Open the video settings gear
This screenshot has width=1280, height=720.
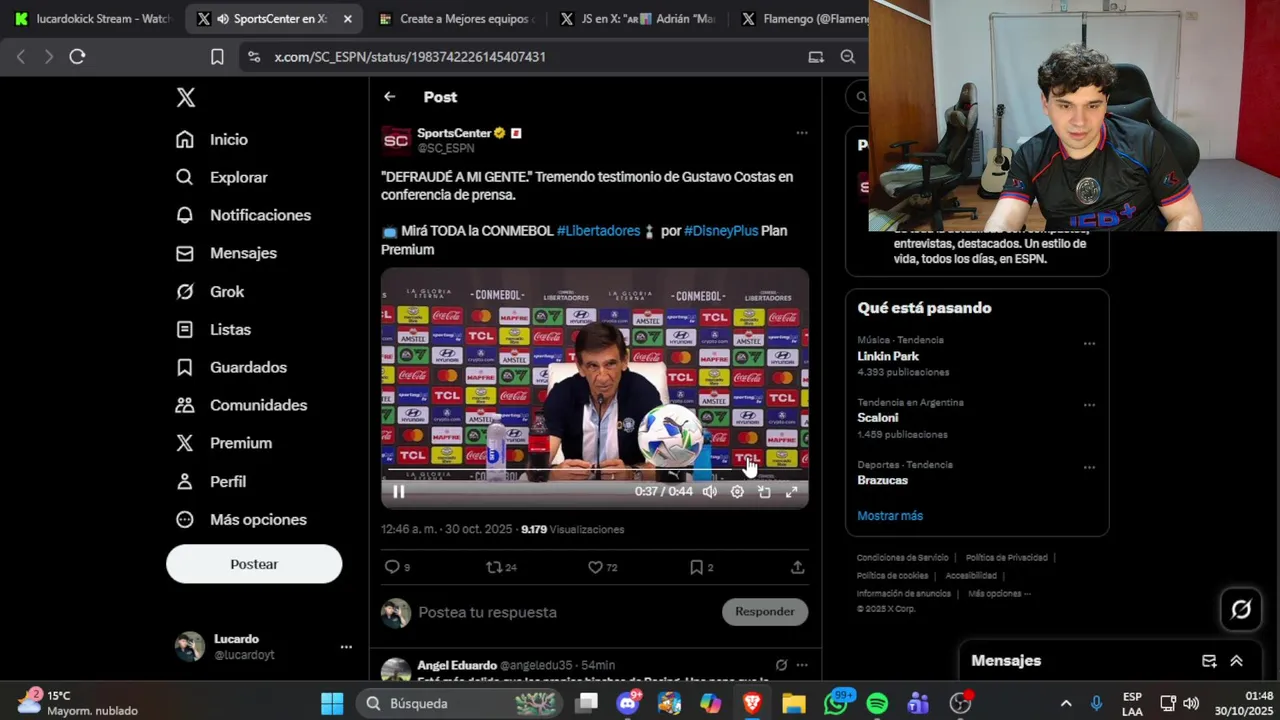[737, 491]
